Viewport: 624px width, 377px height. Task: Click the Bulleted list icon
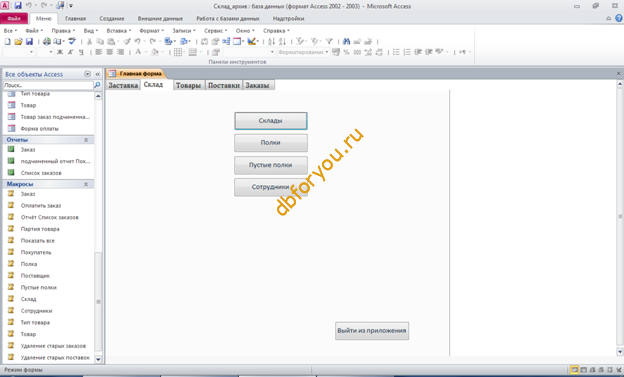(x=396, y=52)
